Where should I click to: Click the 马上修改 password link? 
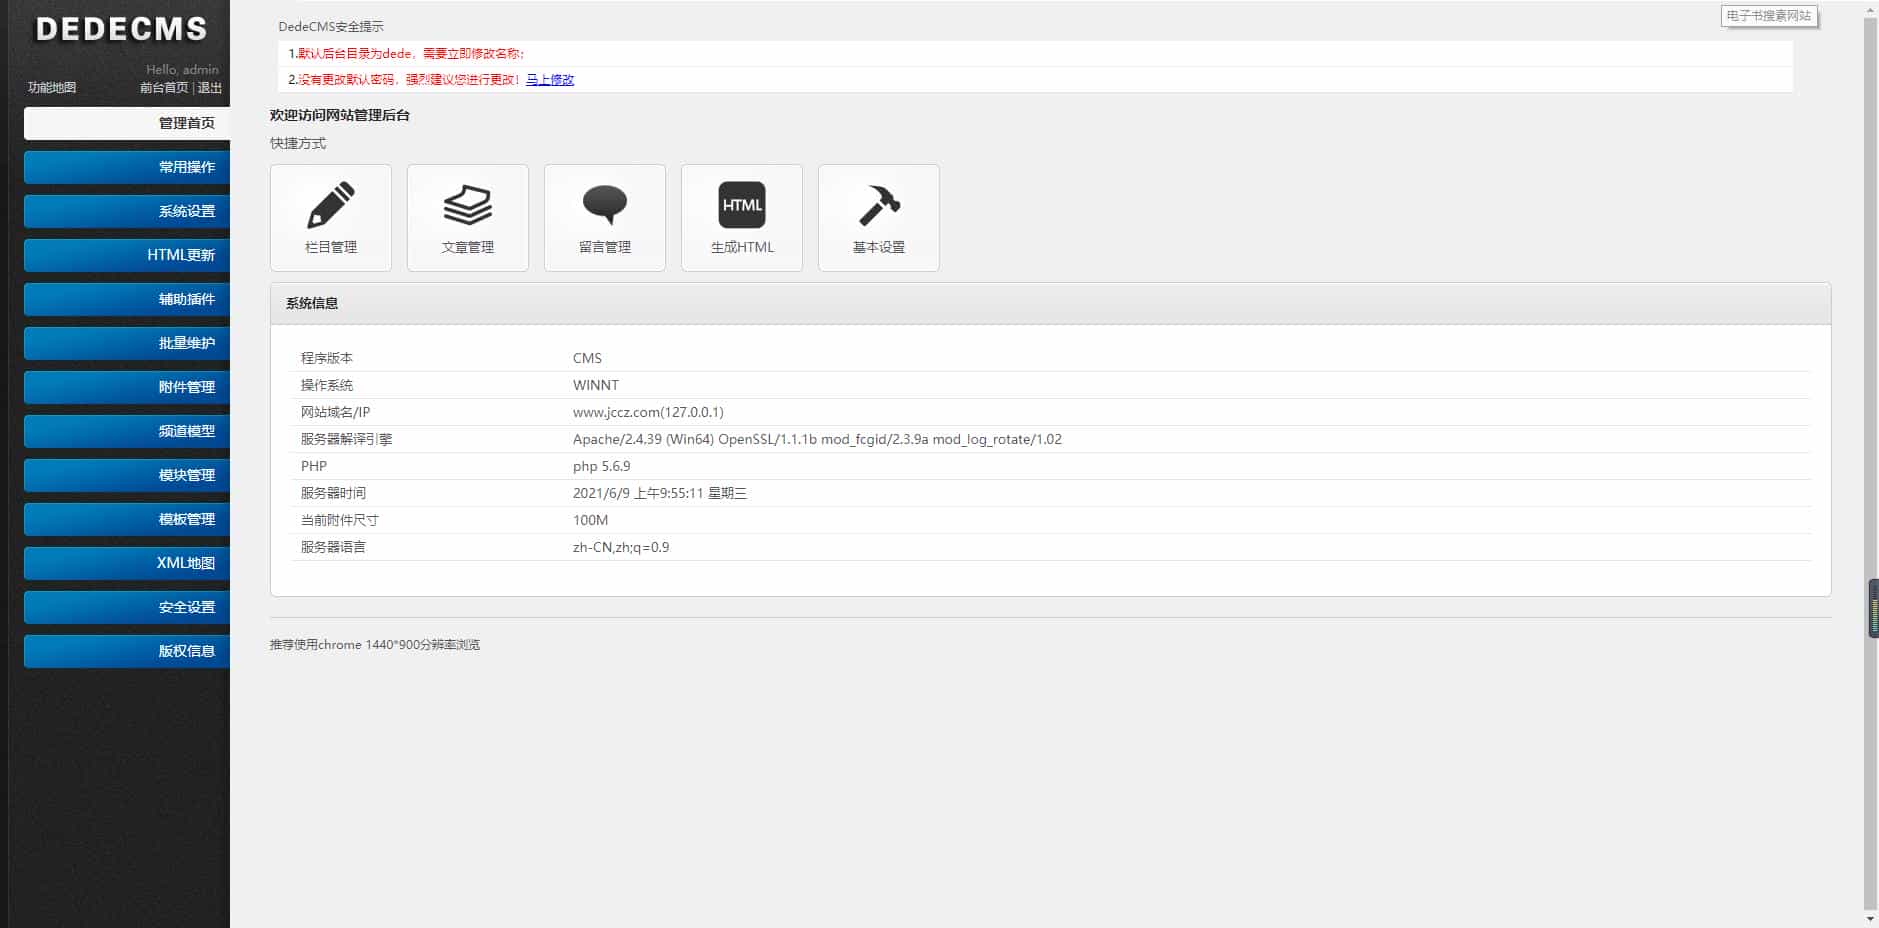[550, 80]
